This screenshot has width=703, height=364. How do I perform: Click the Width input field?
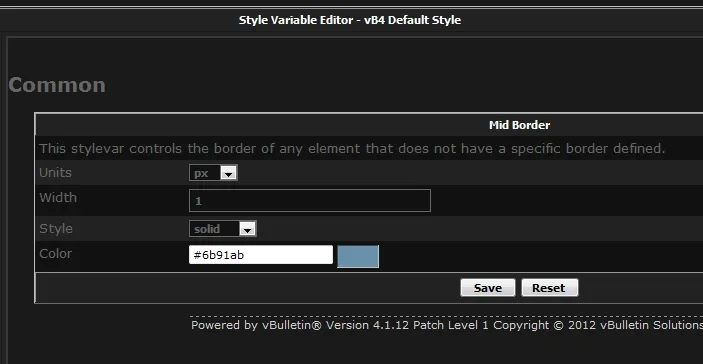click(310, 200)
